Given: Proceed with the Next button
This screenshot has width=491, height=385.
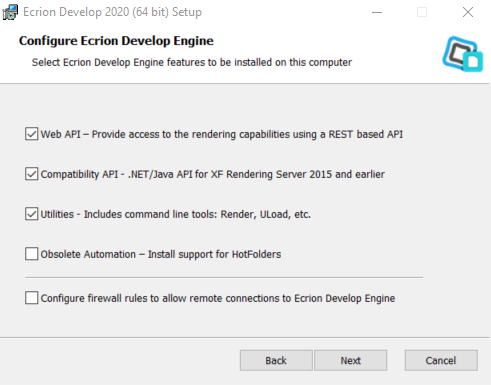Looking at the screenshot, I should (x=351, y=360).
